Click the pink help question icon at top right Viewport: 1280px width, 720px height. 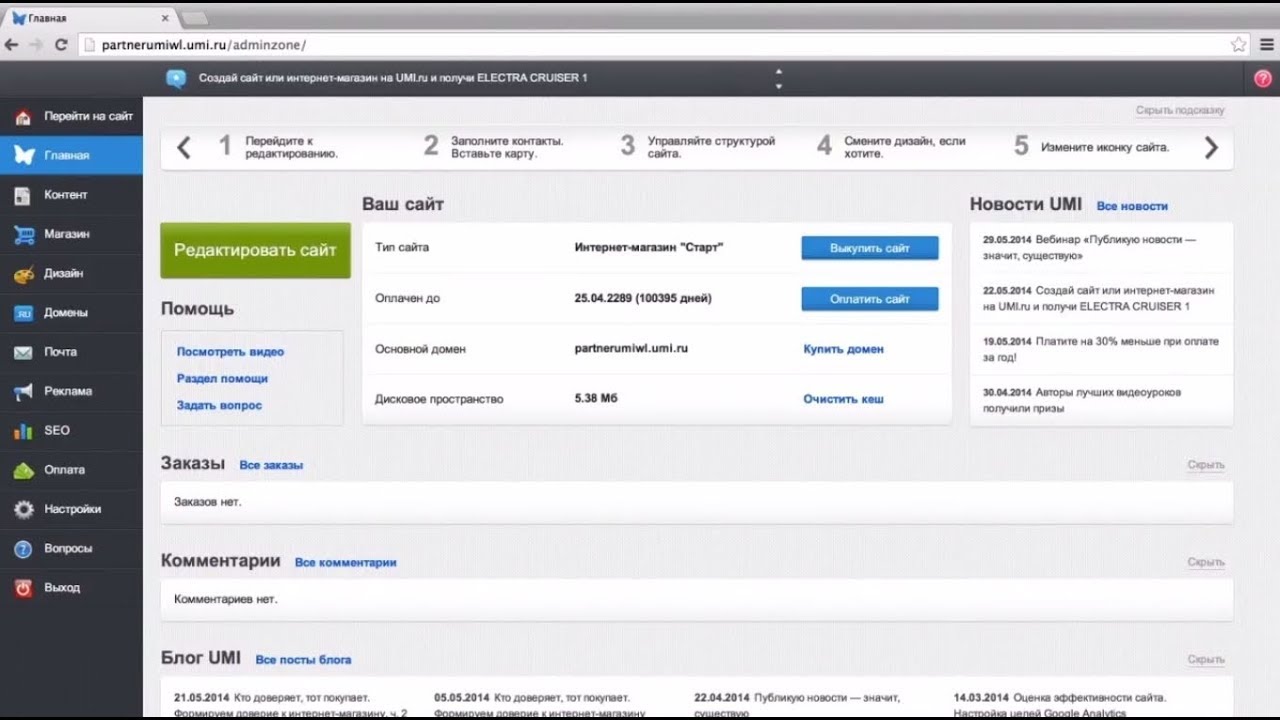pyautogui.click(x=1262, y=78)
